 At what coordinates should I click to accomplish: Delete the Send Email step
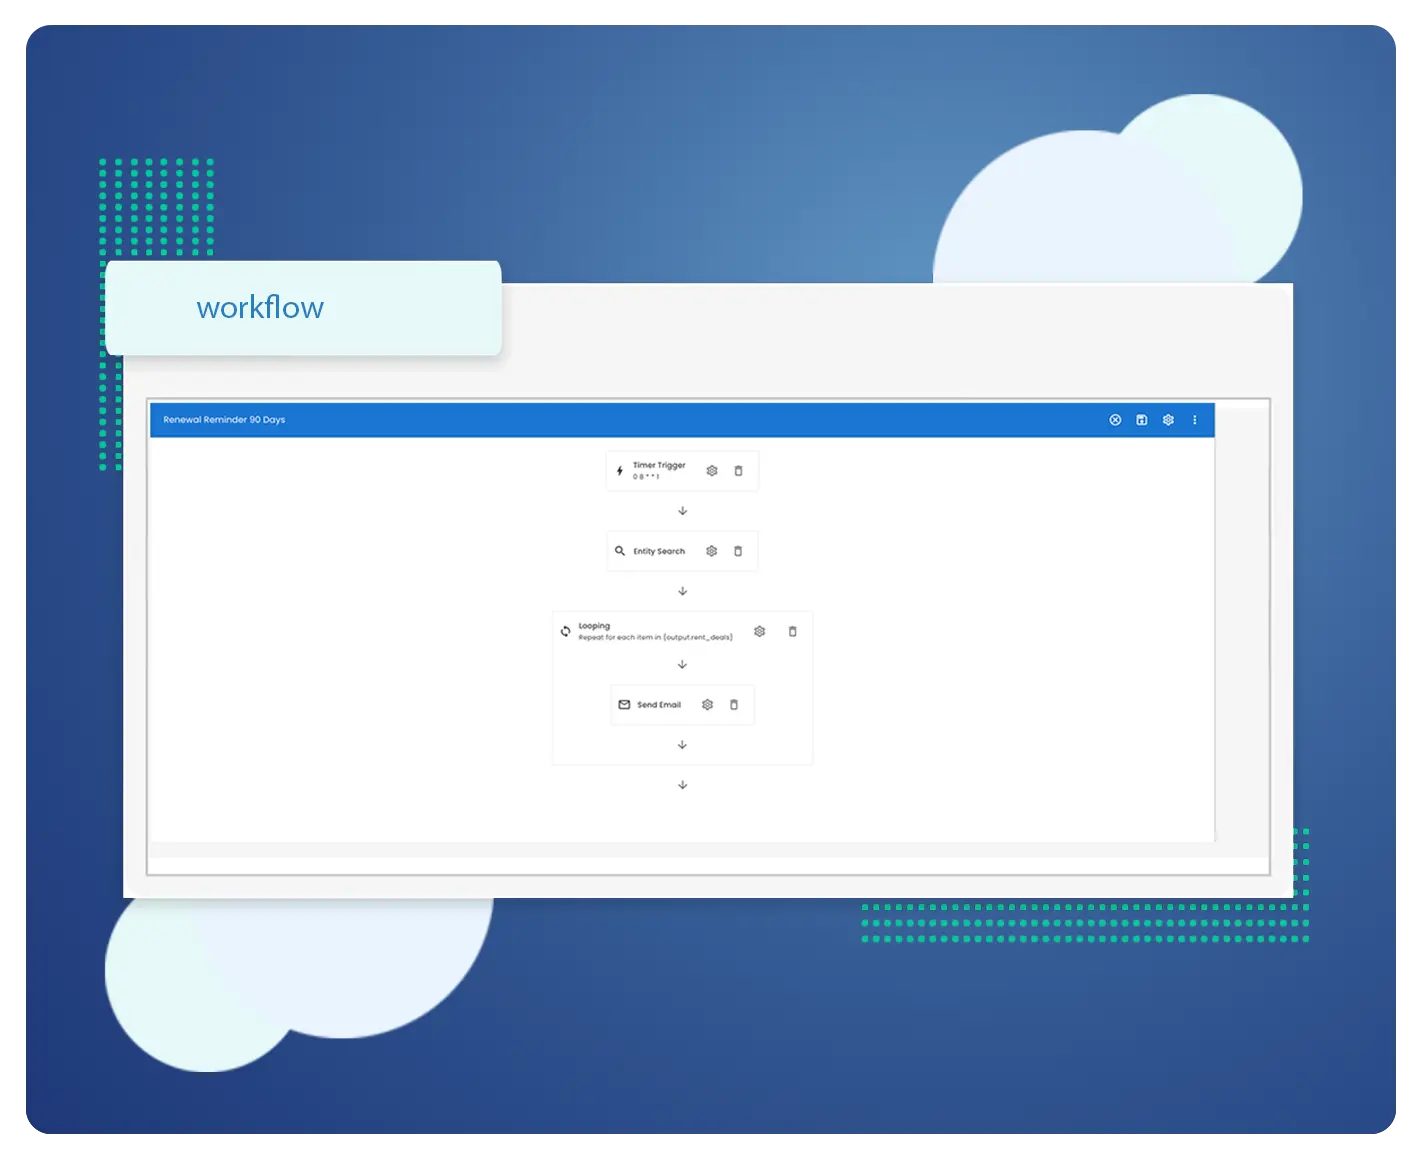[734, 705]
